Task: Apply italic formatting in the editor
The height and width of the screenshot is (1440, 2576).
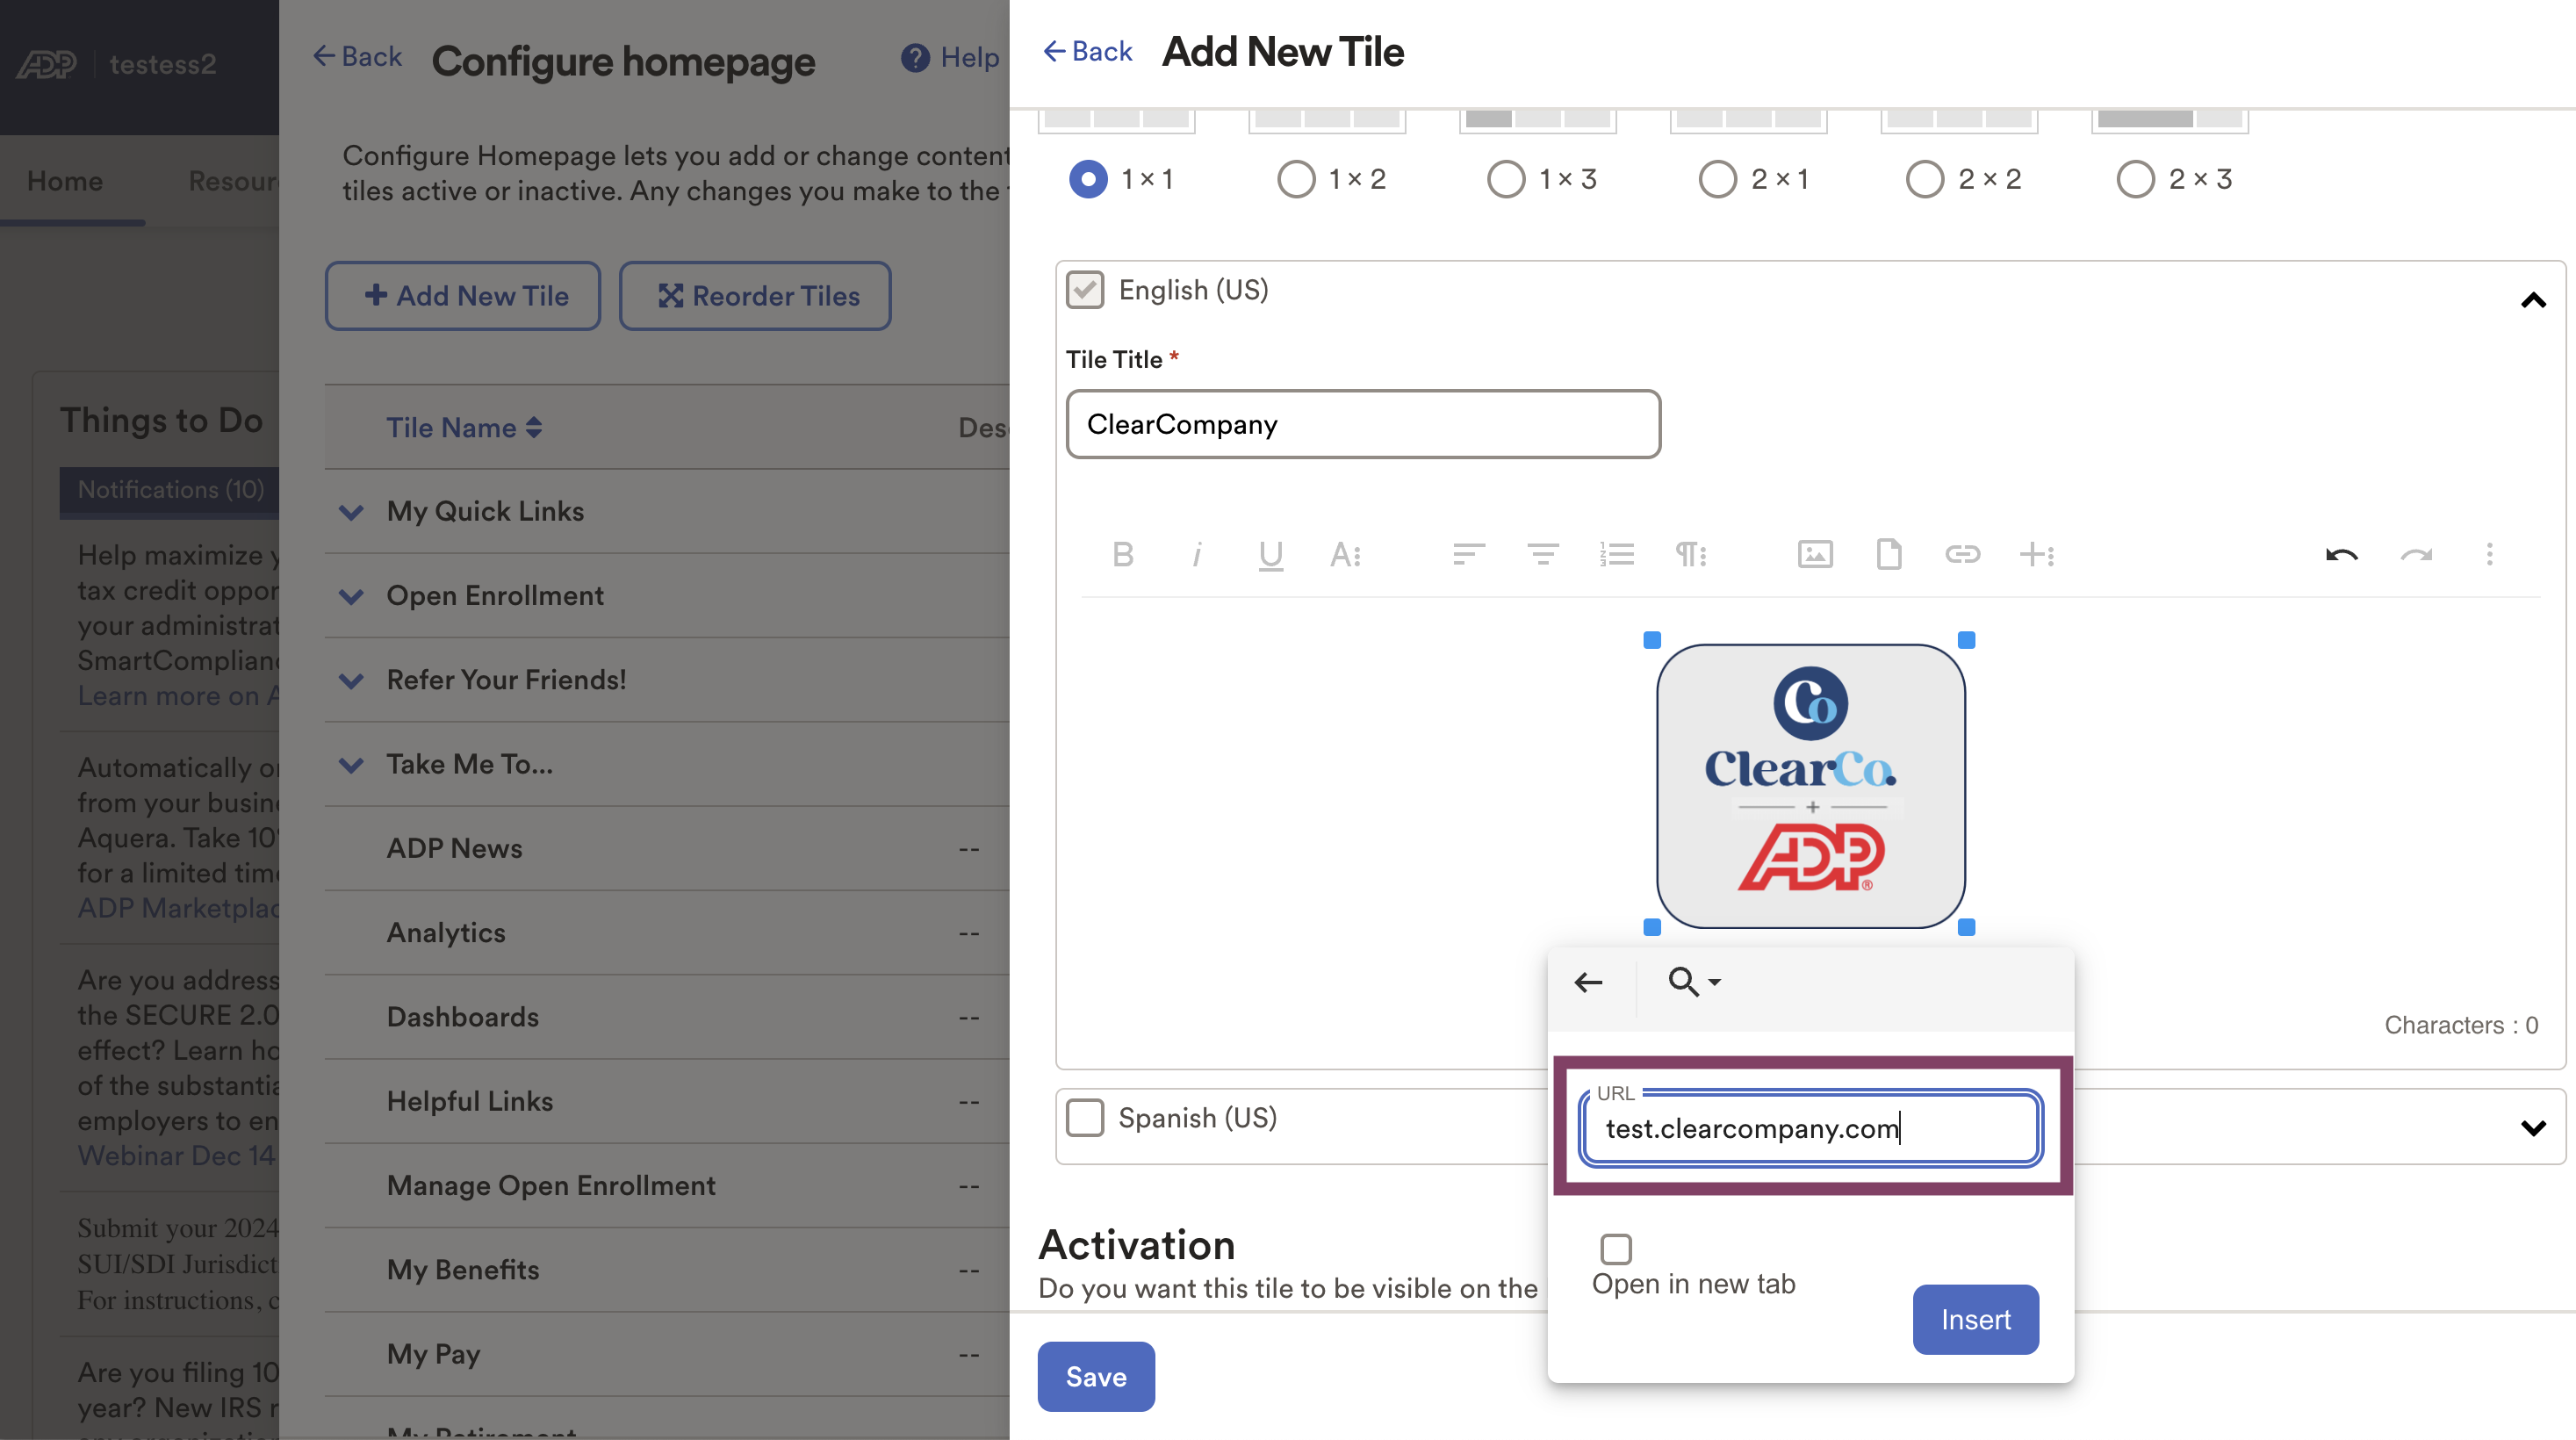Action: [x=1196, y=554]
